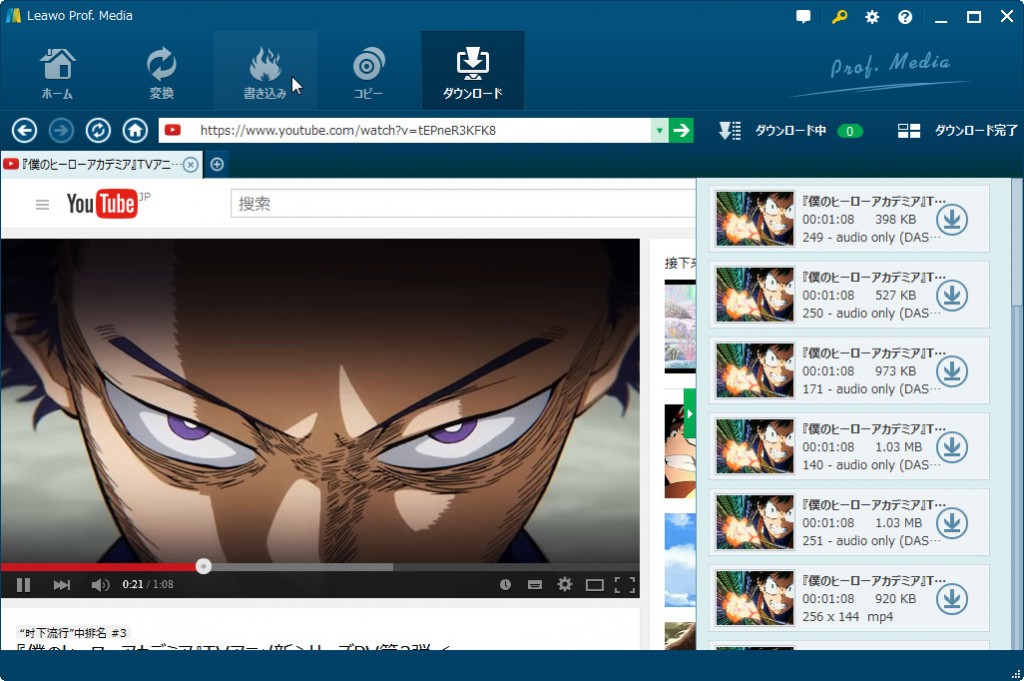Show the ダウンロード完了 completed list
Image resolution: width=1024 pixels, height=681 pixels.
coord(958,131)
